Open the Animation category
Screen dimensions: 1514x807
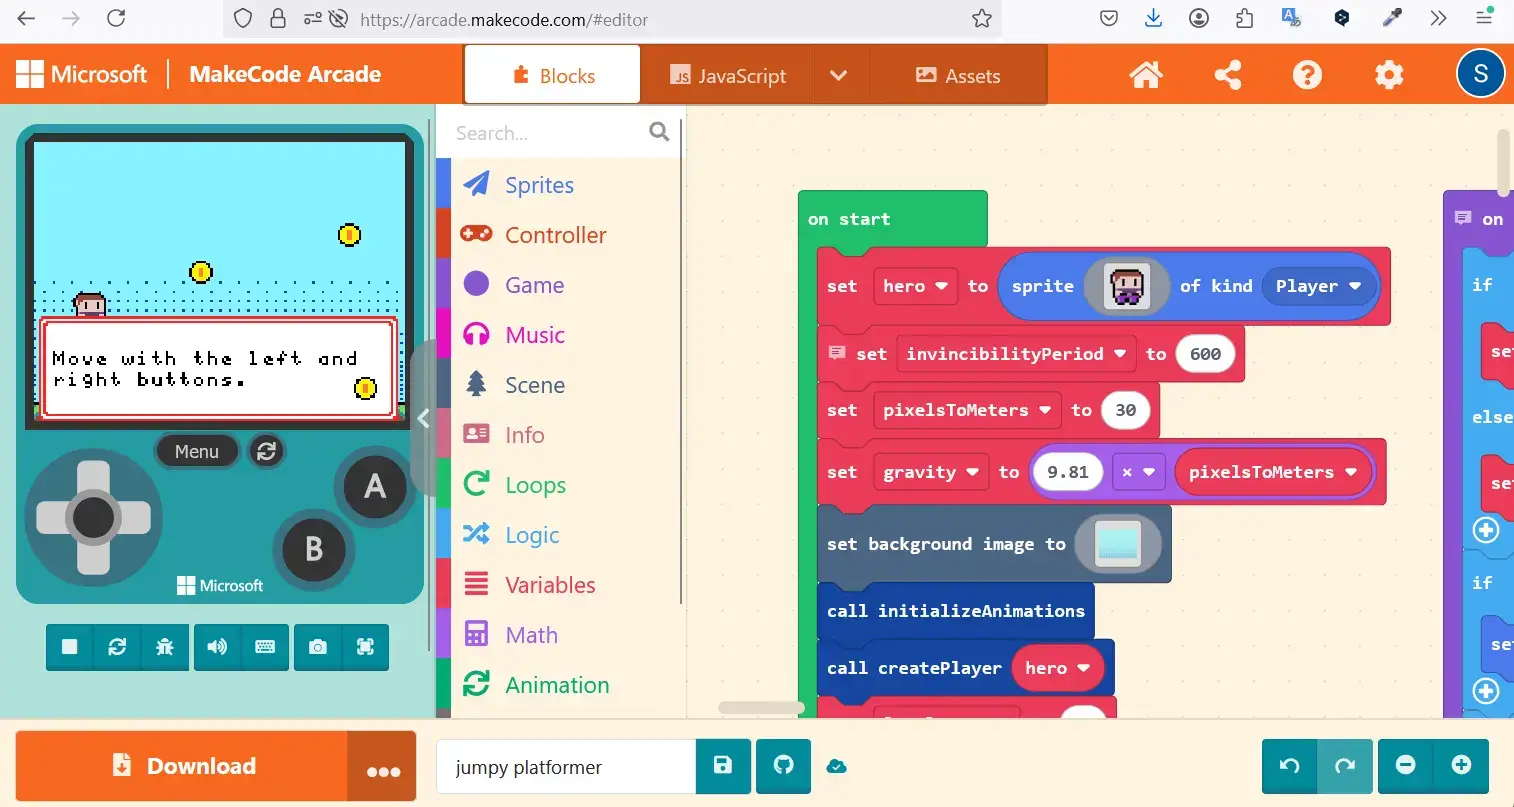tap(560, 685)
